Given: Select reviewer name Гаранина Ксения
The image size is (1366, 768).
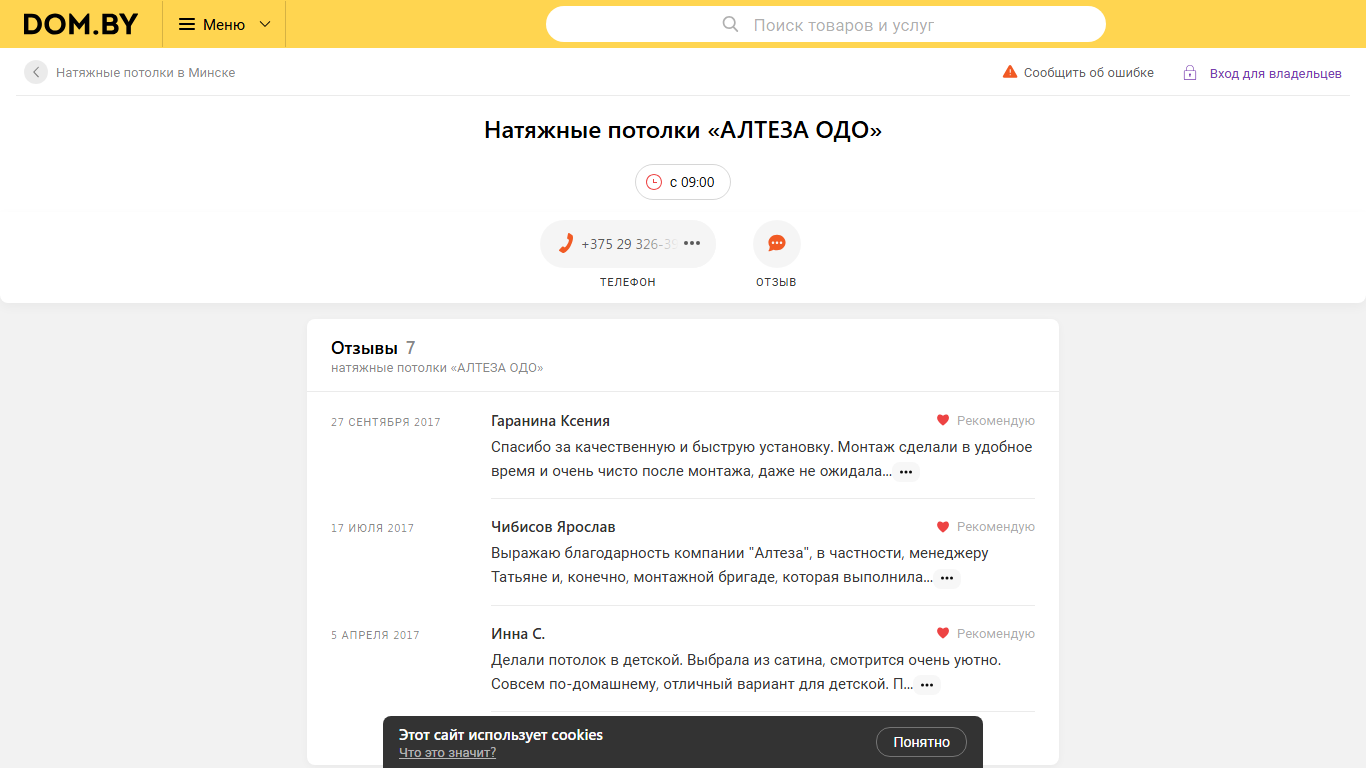Looking at the screenshot, I should [551, 421].
